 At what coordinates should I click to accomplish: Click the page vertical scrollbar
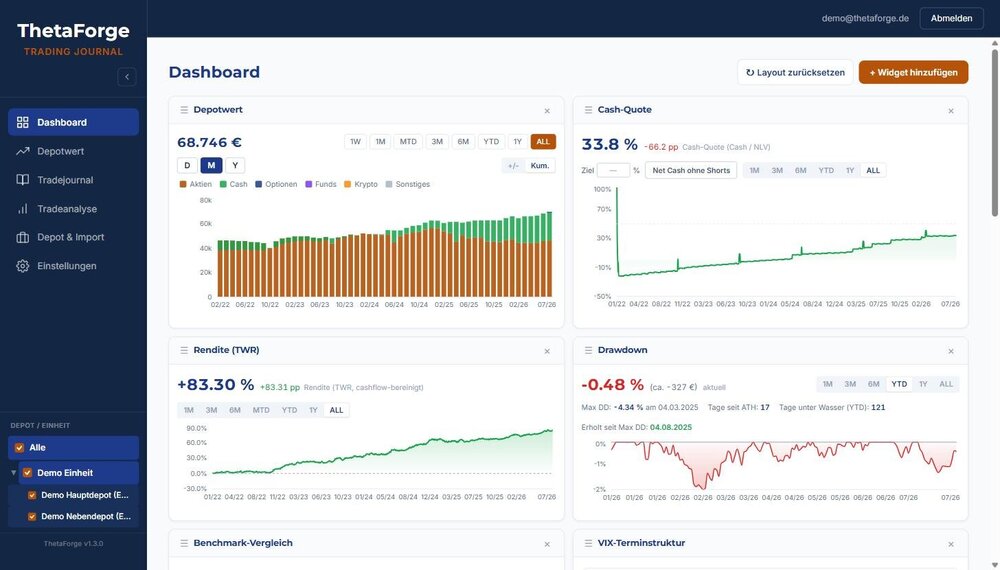click(995, 131)
